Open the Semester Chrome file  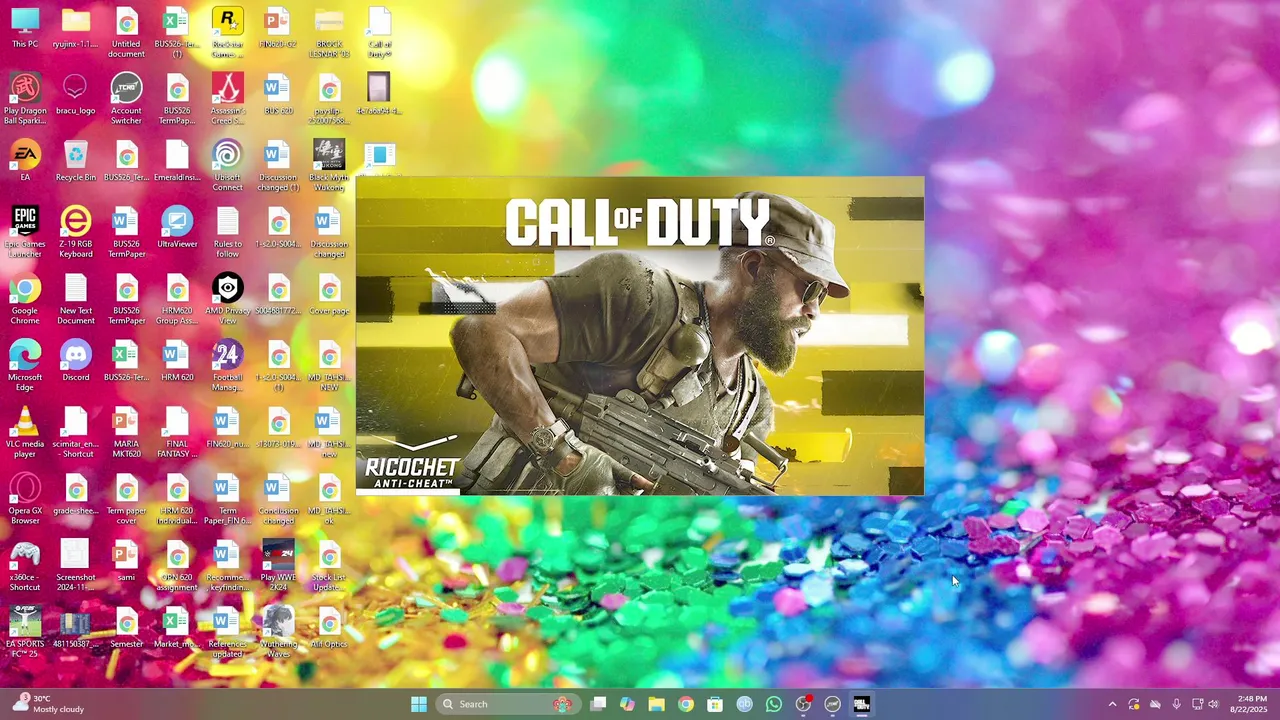126,629
